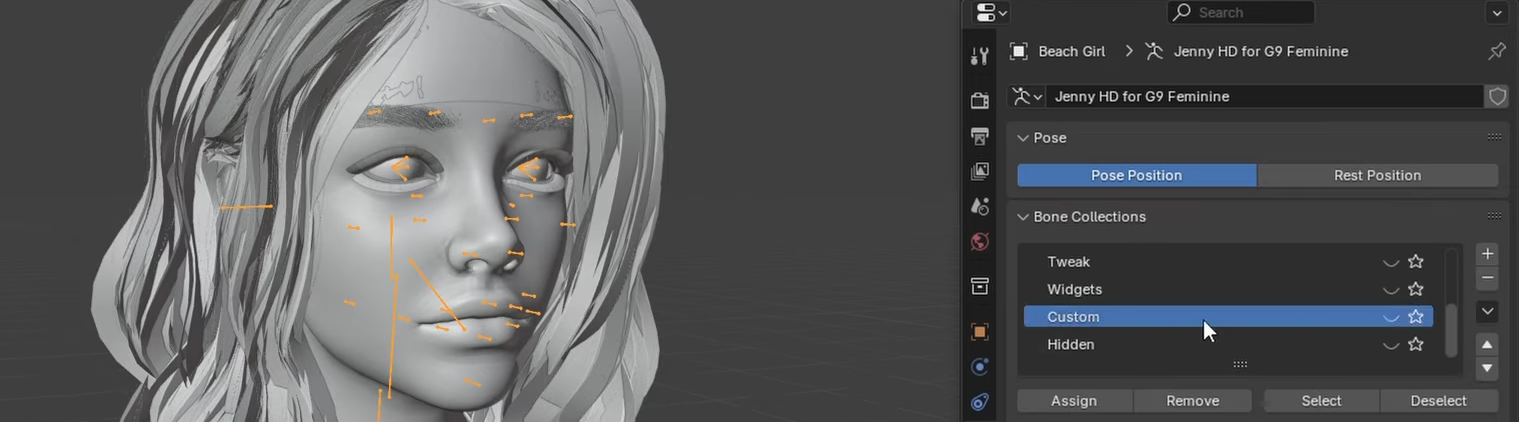Open the Physics properties tab icon

(x=980, y=367)
